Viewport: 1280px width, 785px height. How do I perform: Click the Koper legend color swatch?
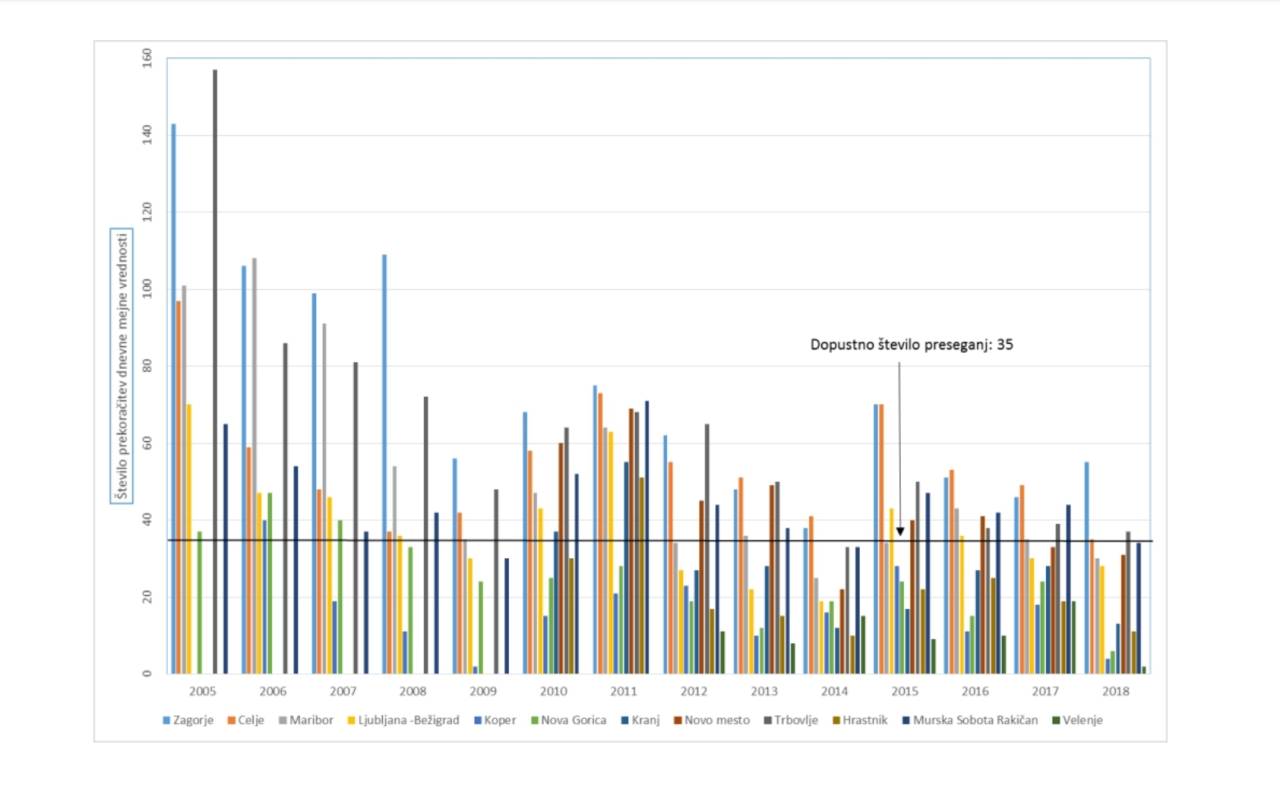(x=485, y=720)
